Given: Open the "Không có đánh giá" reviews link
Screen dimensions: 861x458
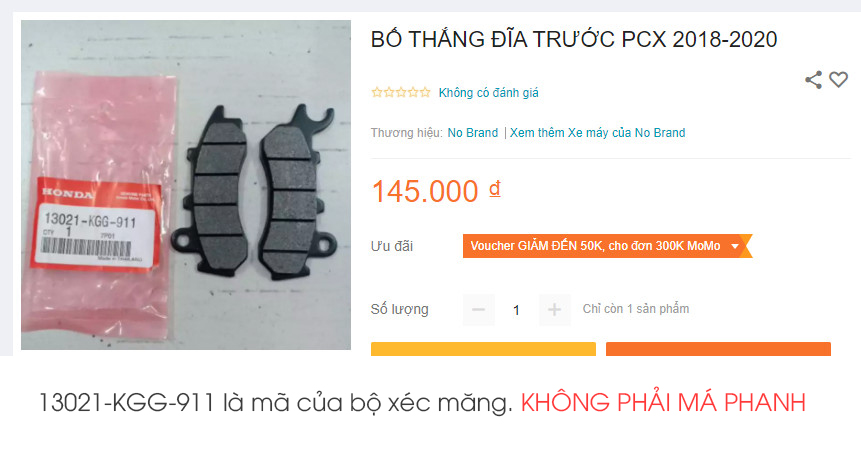Looking at the screenshot, I should pyautogui.click(x=488, y=93).
